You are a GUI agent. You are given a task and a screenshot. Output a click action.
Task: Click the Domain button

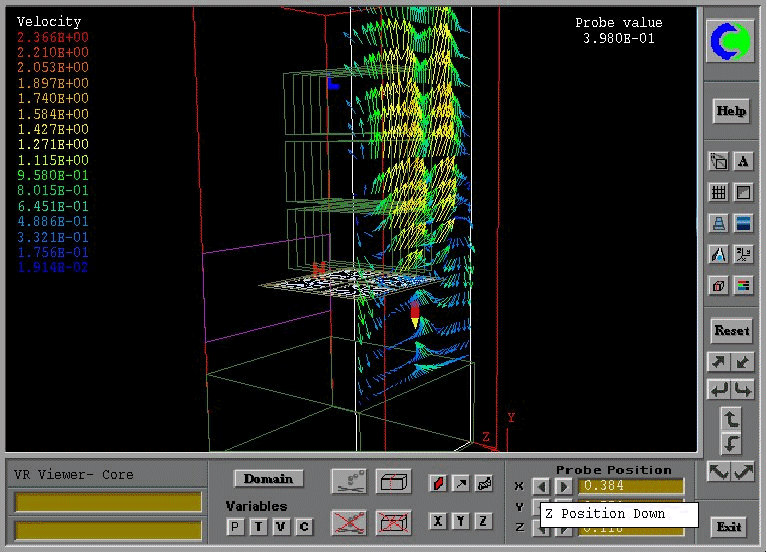[x=268, y=478]
